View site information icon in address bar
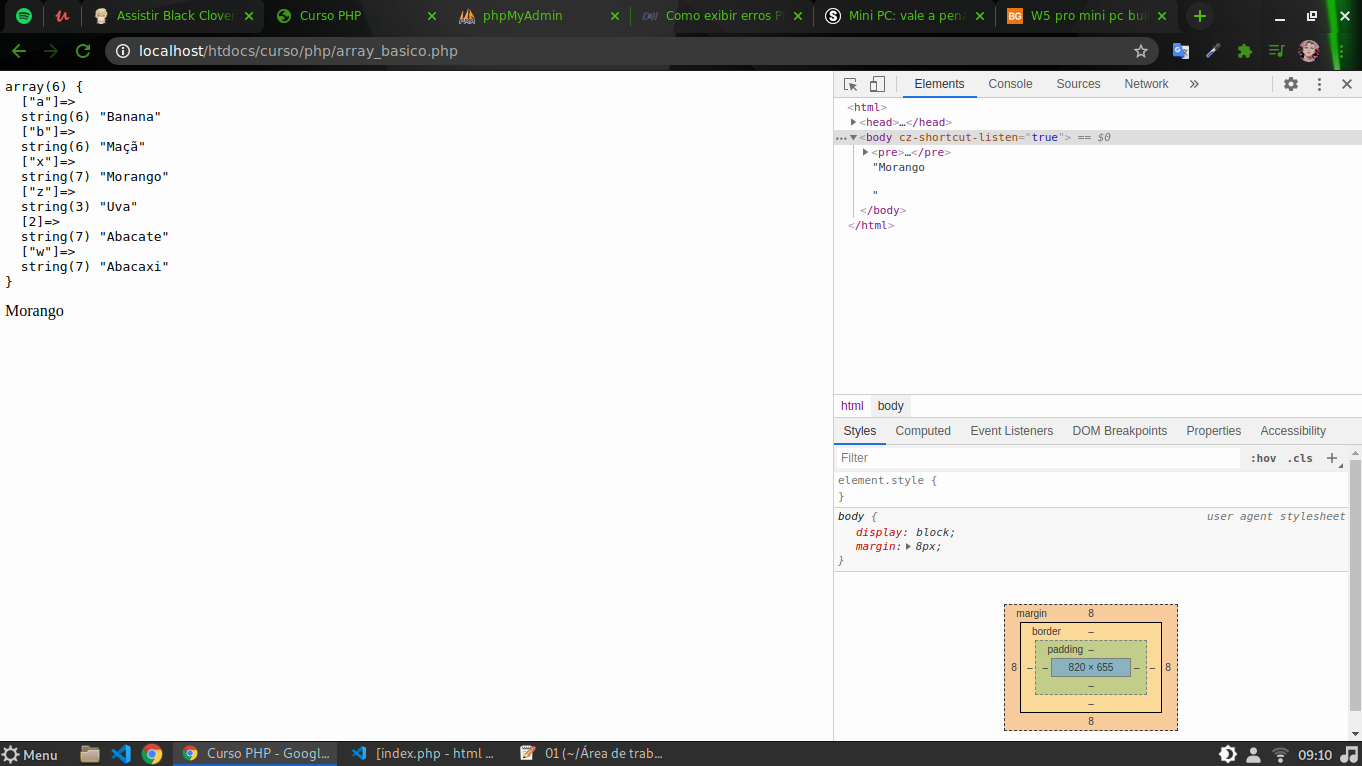 [x=122, y=51]
